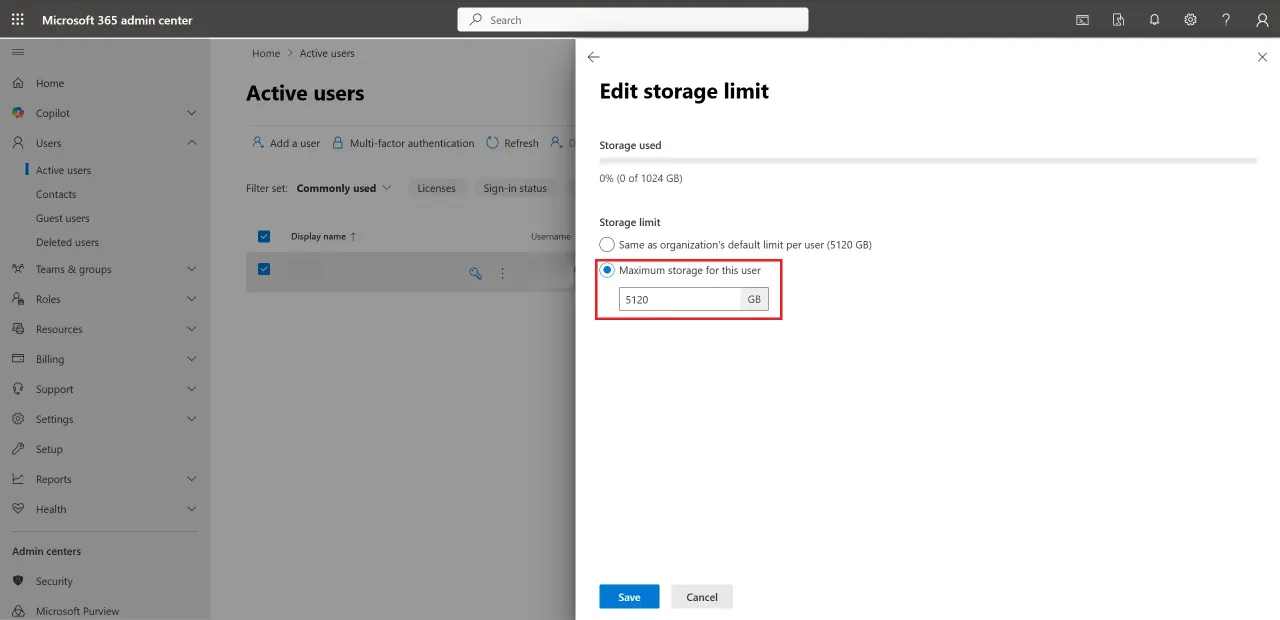Expand Teams & groups section
Image resolution: width=1280 pixels, height=620 pixels.
coord(192,269)
